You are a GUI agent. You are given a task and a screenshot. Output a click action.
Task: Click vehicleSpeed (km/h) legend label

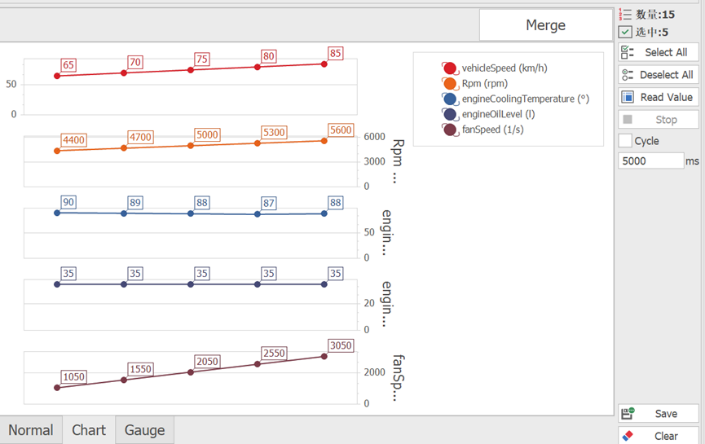point(504,68)
